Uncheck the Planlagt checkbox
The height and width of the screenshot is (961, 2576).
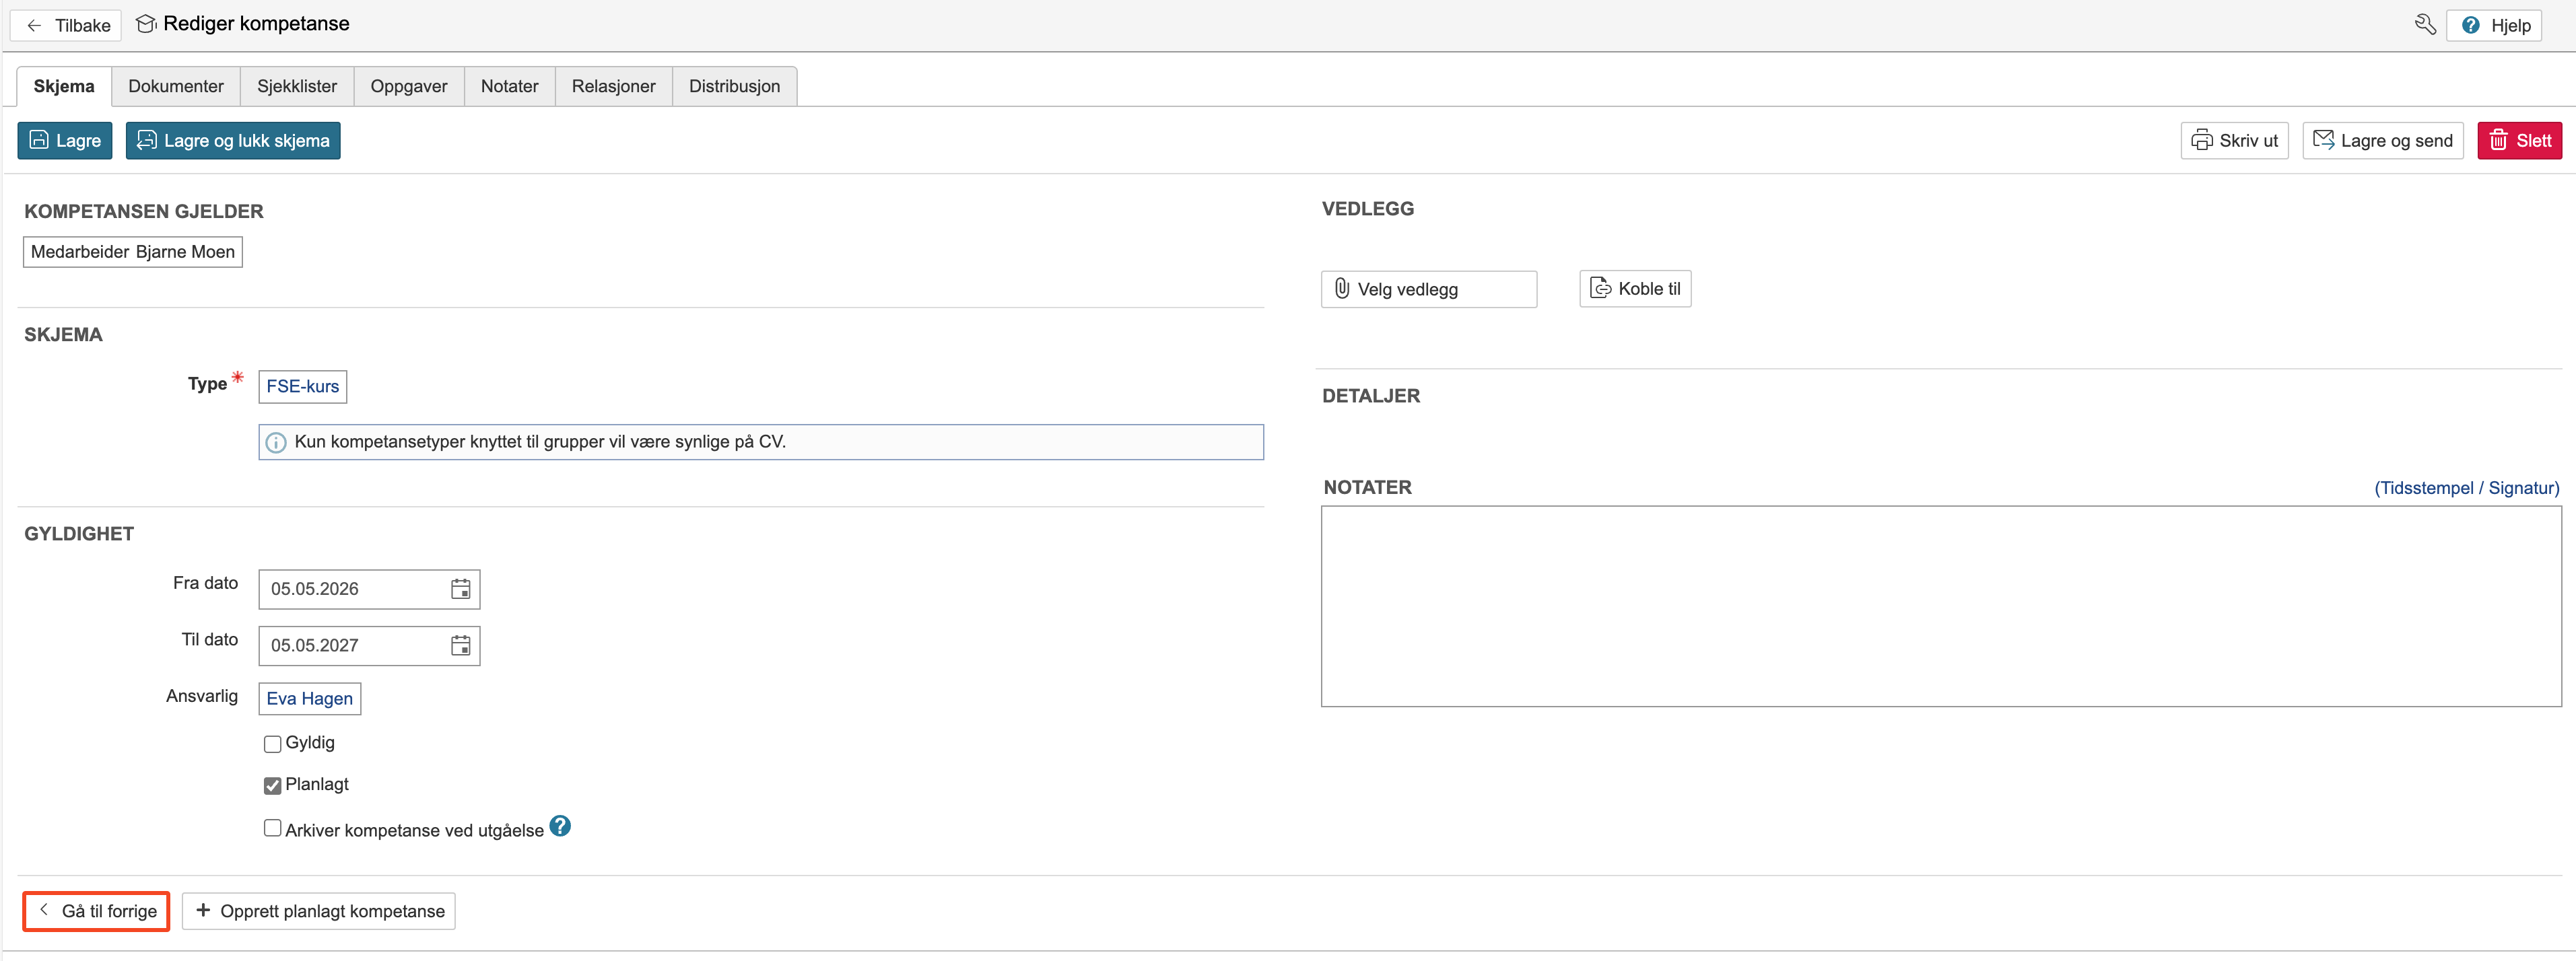[272, 786]
